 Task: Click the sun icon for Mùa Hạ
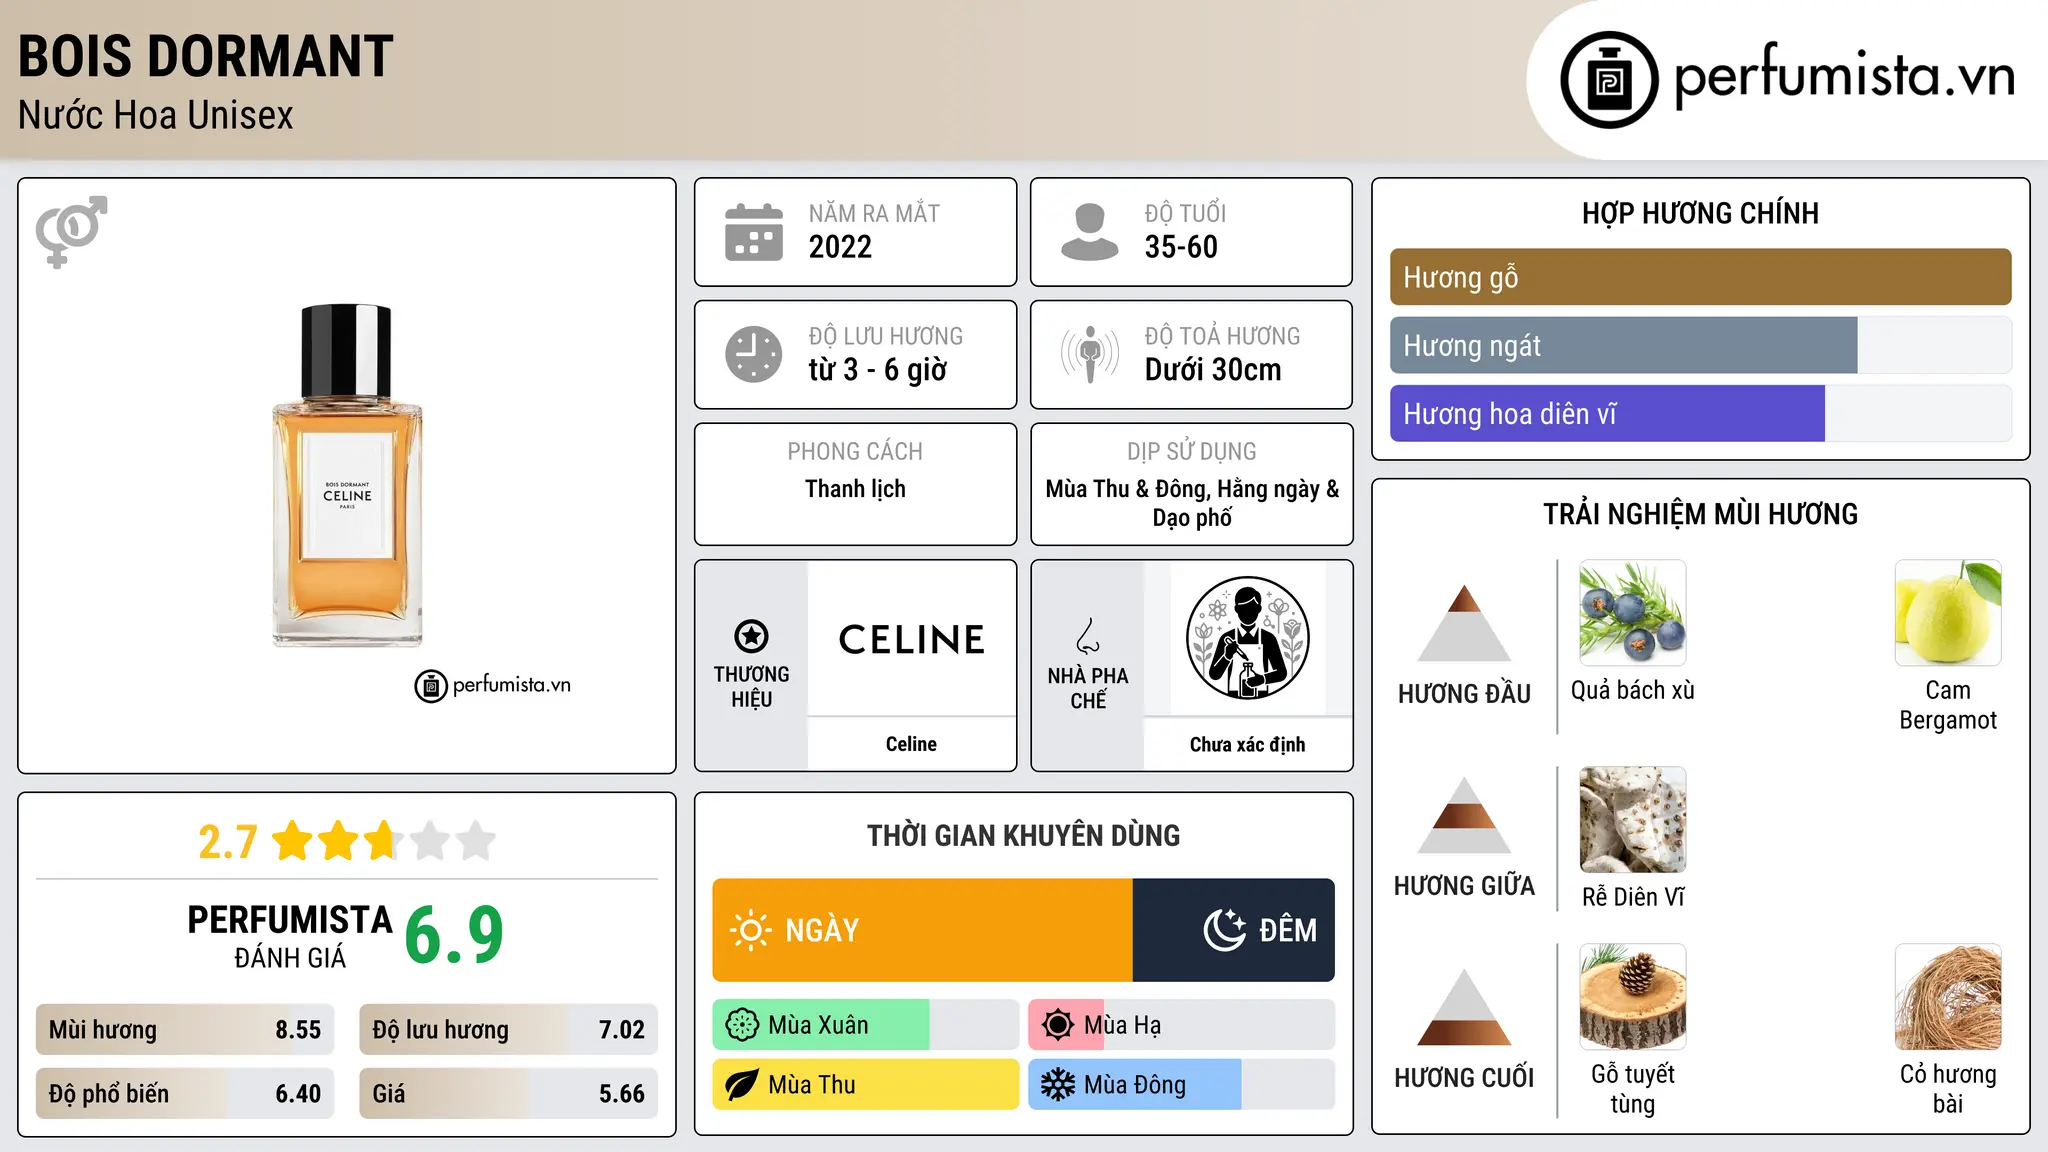click(1058, 1025)
